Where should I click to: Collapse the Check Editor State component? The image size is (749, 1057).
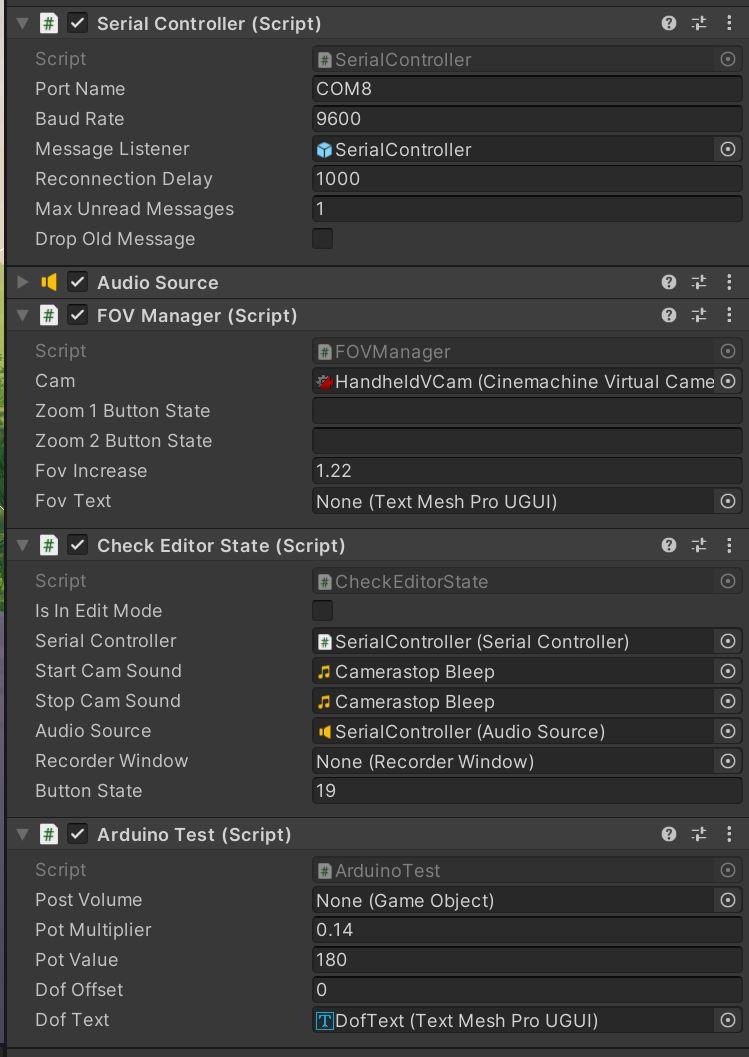point(23,545)
